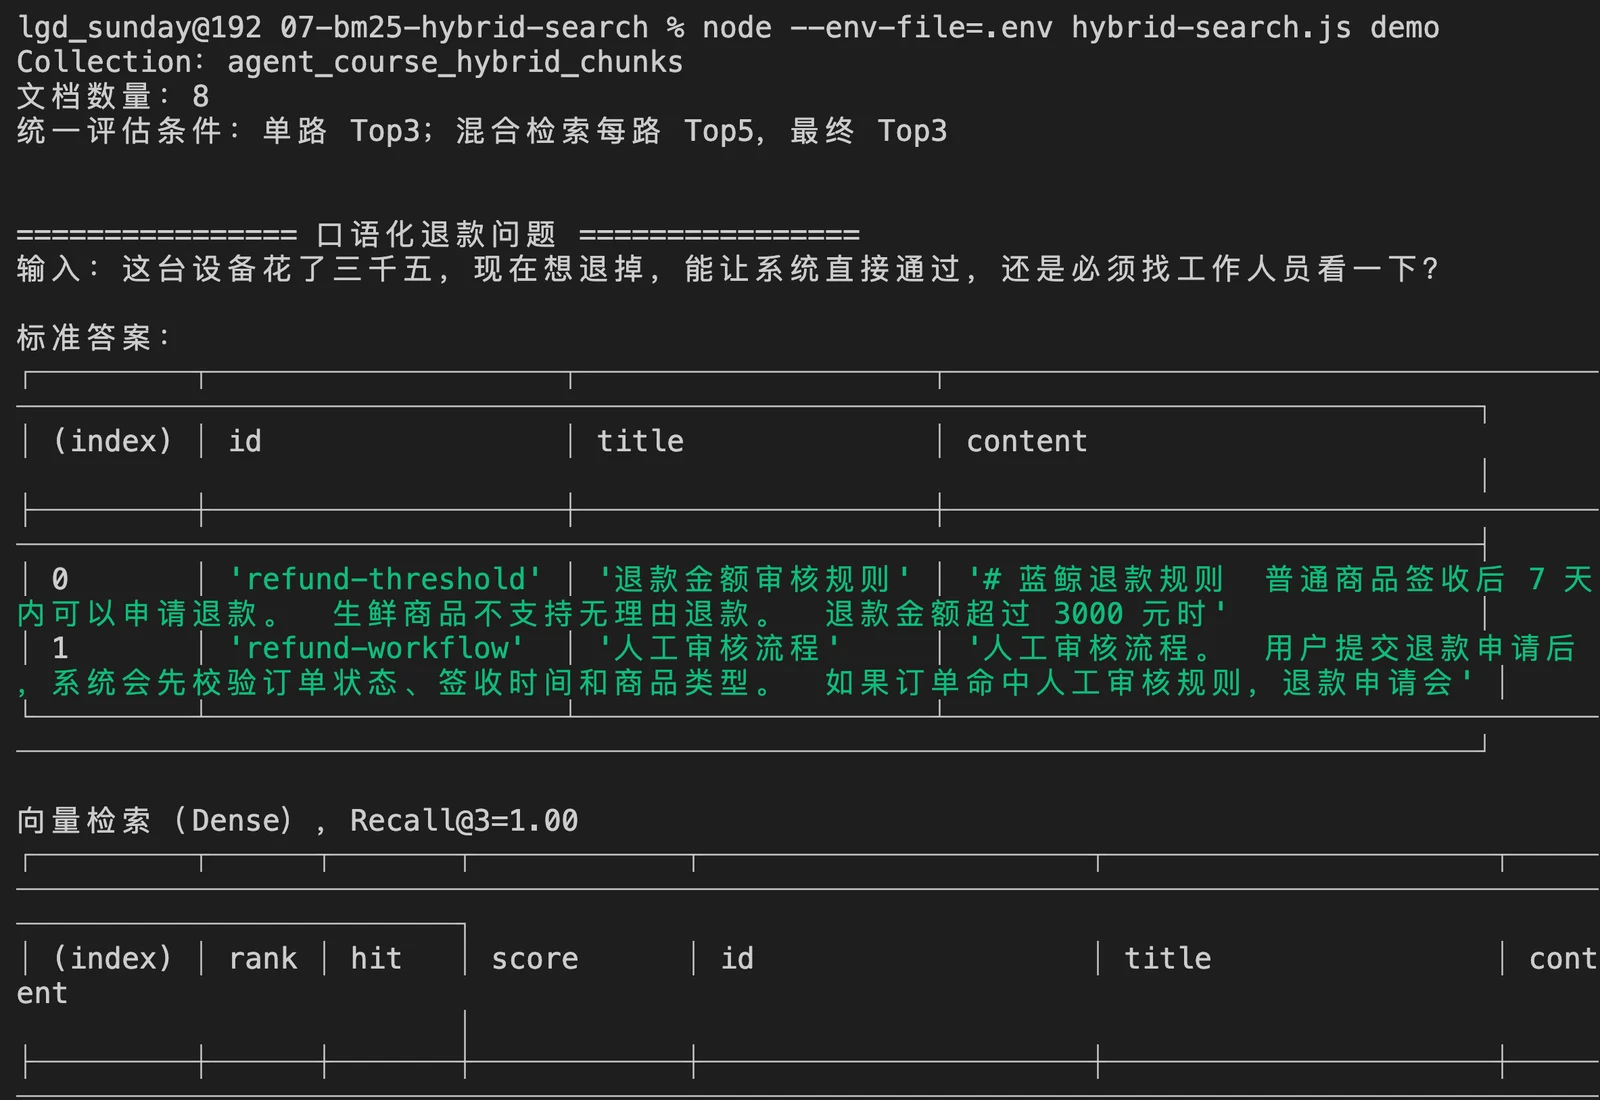Click the '(index)' header in the standard answer table
1600x1100 pixels.
click(x=113, y=441)
